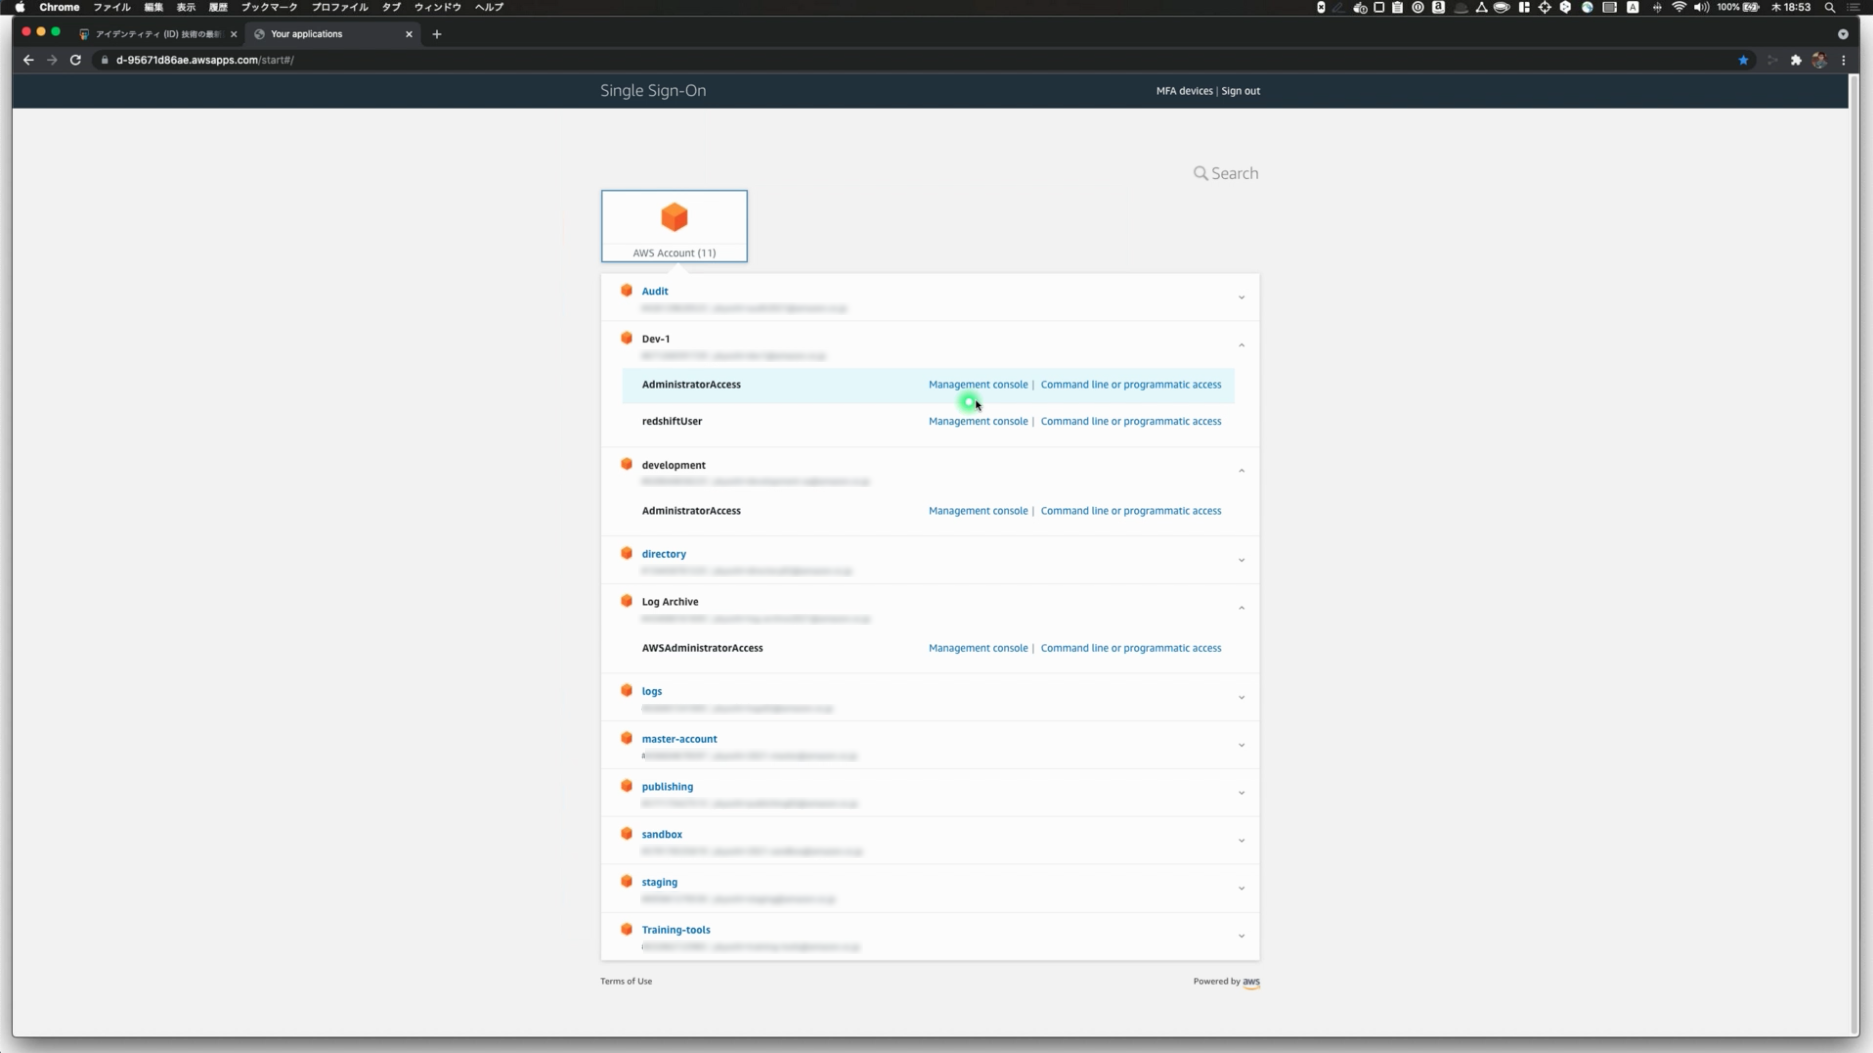The image size is (1873, 1053).
Task: Expand the staging account chevron
Action: (1241, 889)
